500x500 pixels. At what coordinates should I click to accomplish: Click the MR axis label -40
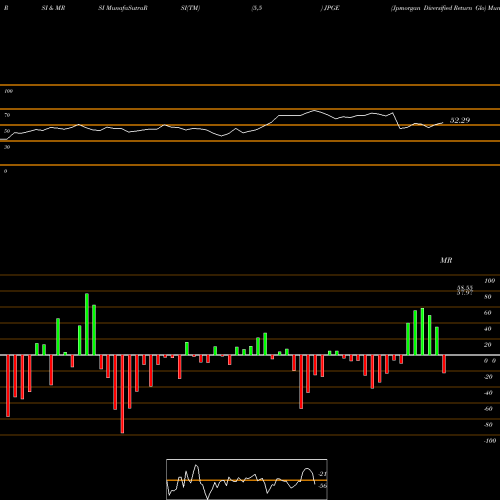488,393
